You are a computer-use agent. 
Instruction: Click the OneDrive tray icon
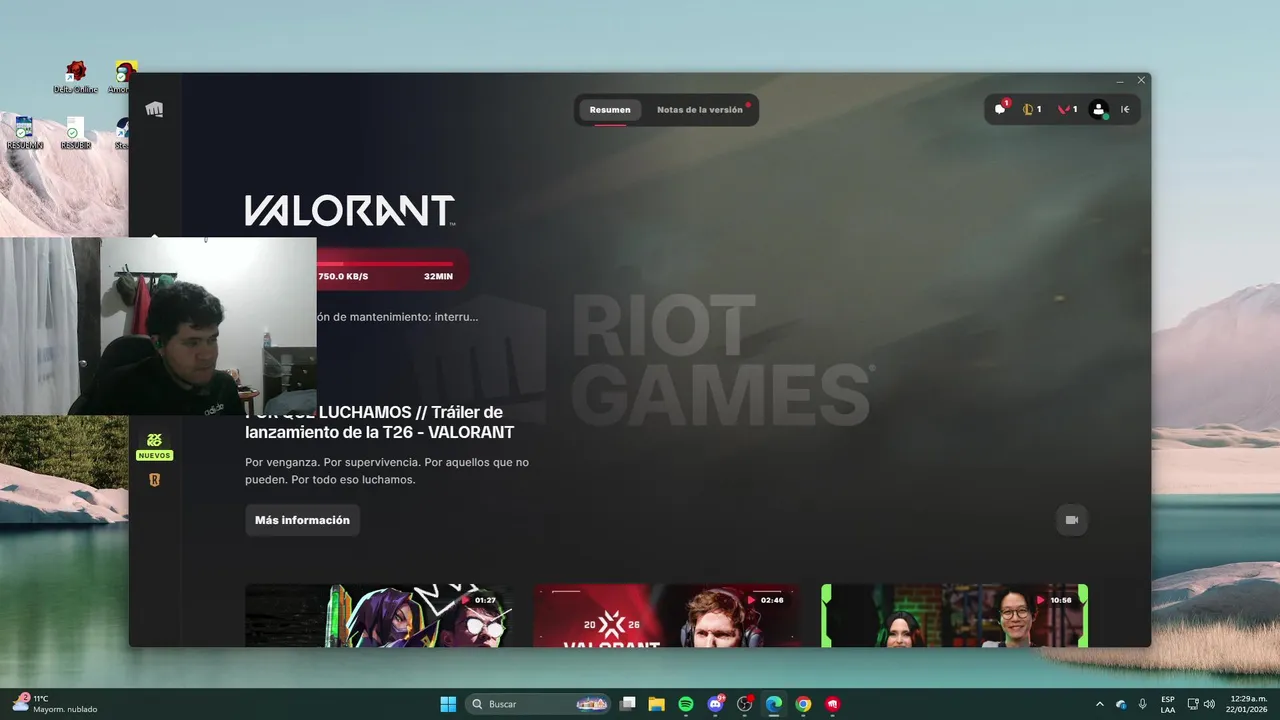pyautogui.click(x=1121, y=704)
